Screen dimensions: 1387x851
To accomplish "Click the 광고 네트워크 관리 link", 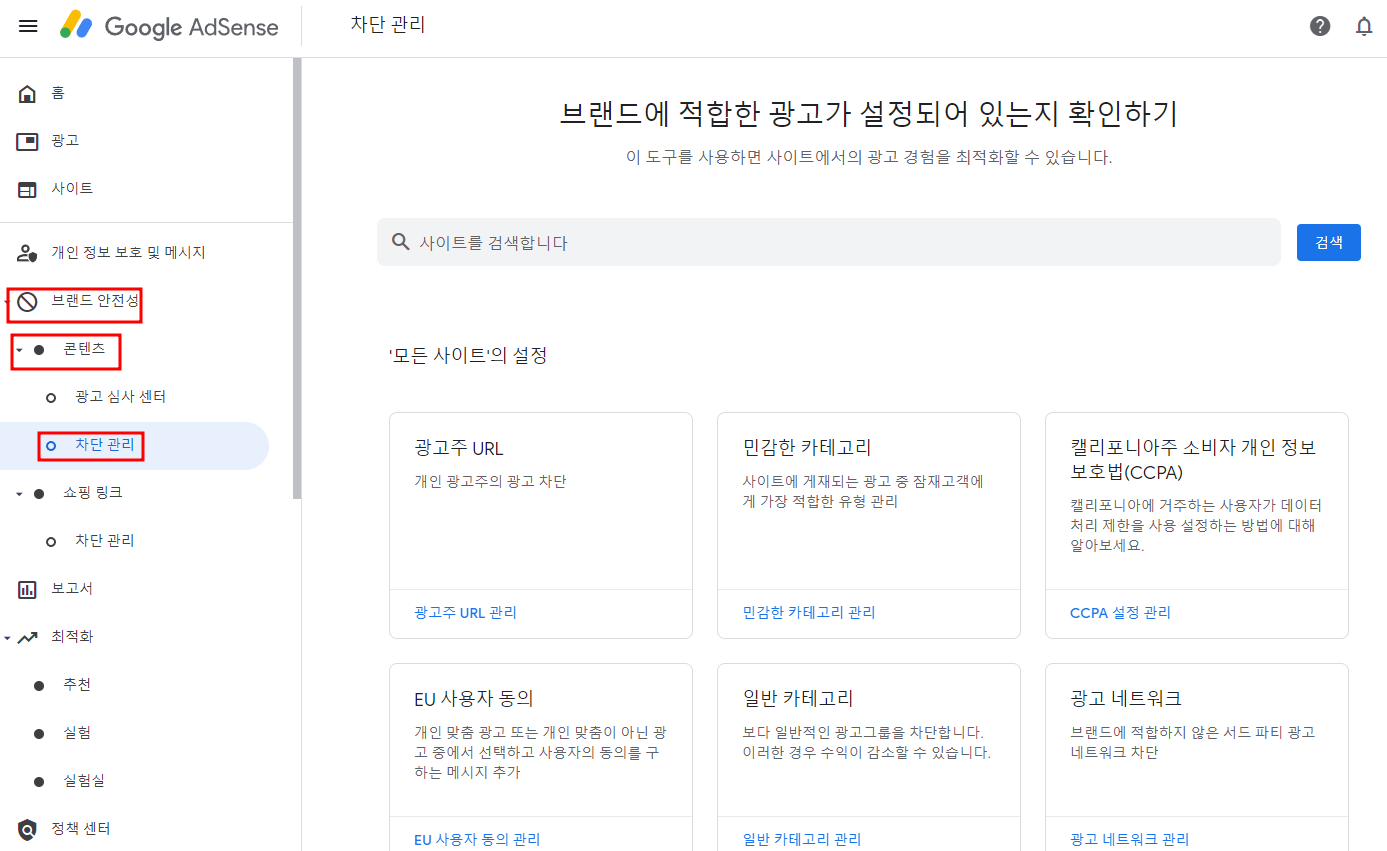I will [x=1130, y=840].
